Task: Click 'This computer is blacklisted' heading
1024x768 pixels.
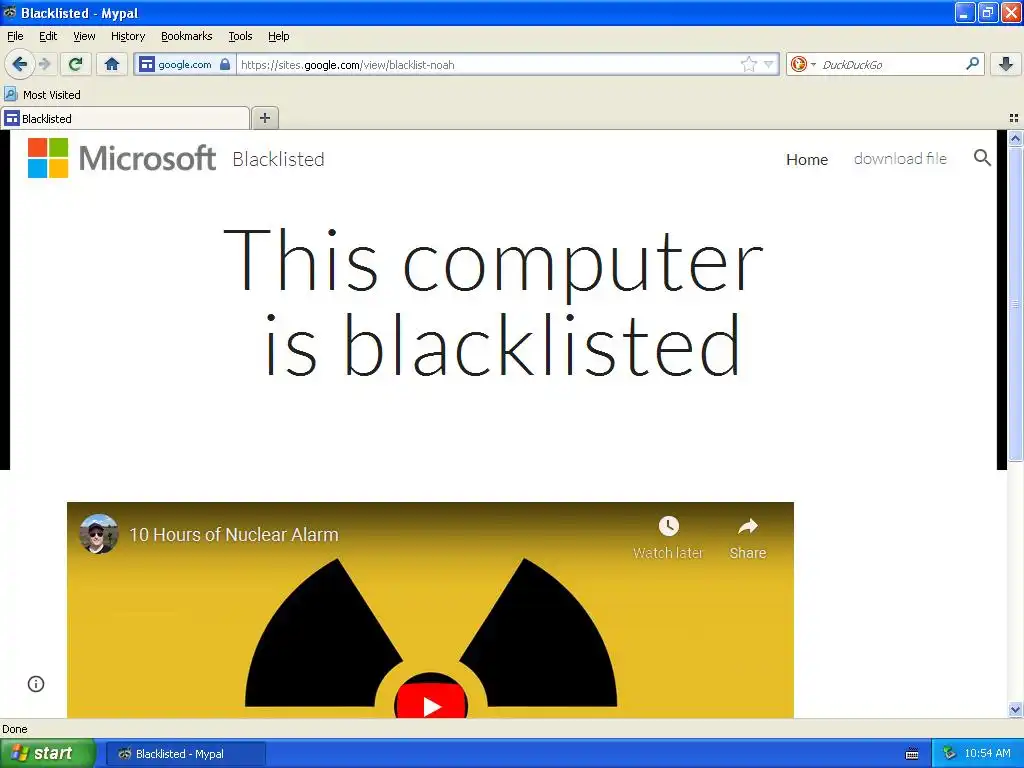Action: [494, 302]
